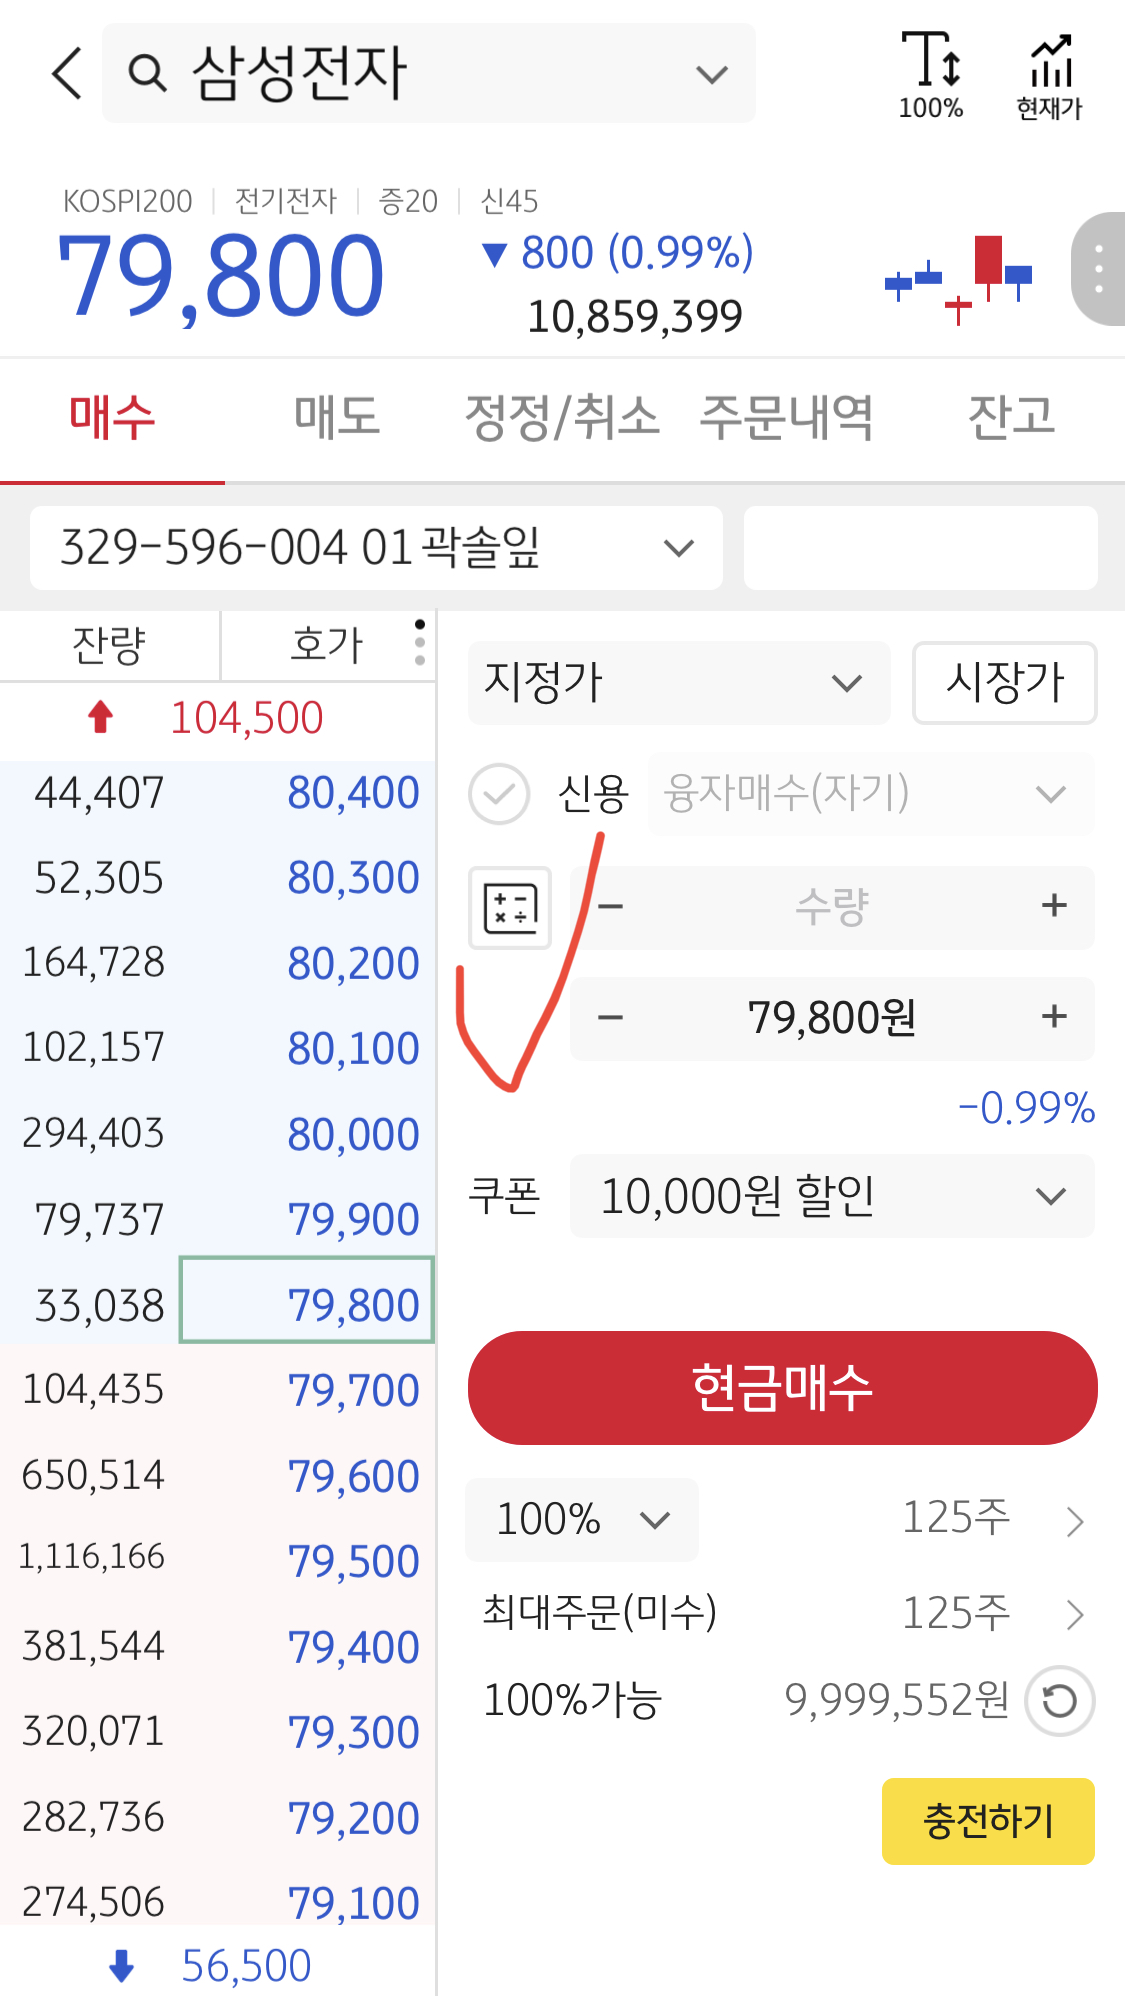
Task: Switch to the 매도 tab
Action: 337,418
